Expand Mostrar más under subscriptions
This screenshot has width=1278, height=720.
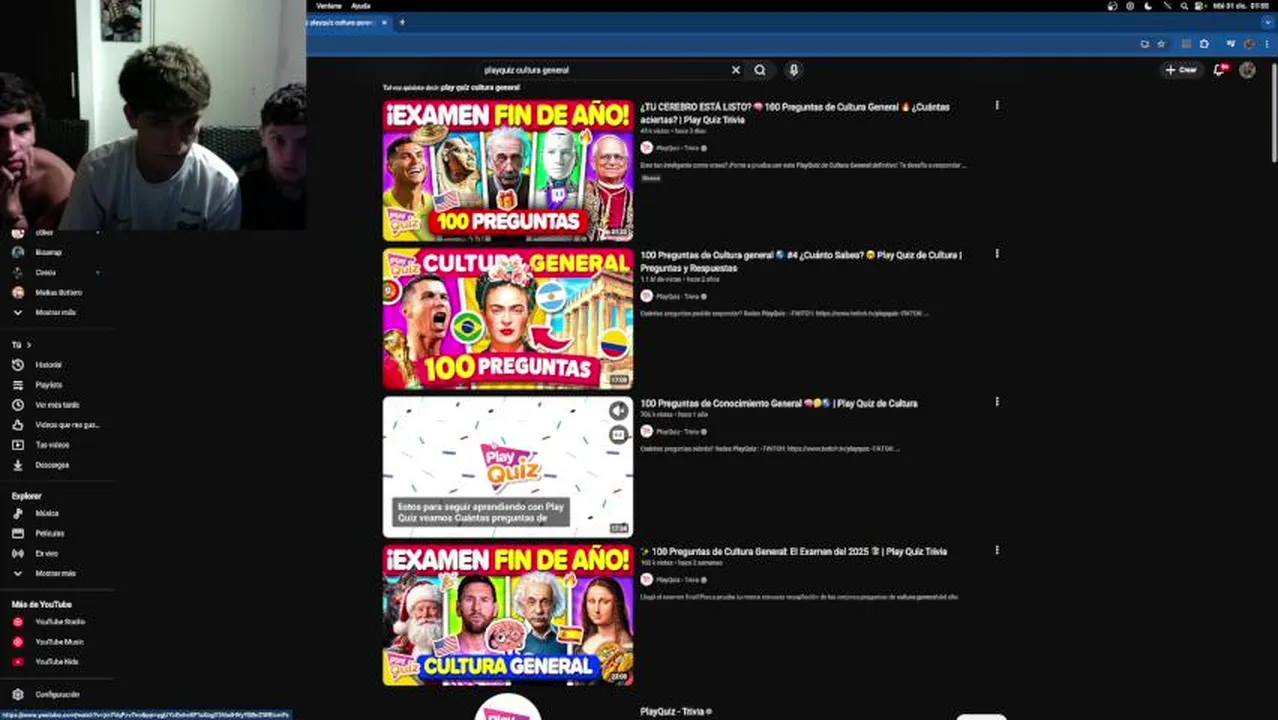(x=54, y=312)
